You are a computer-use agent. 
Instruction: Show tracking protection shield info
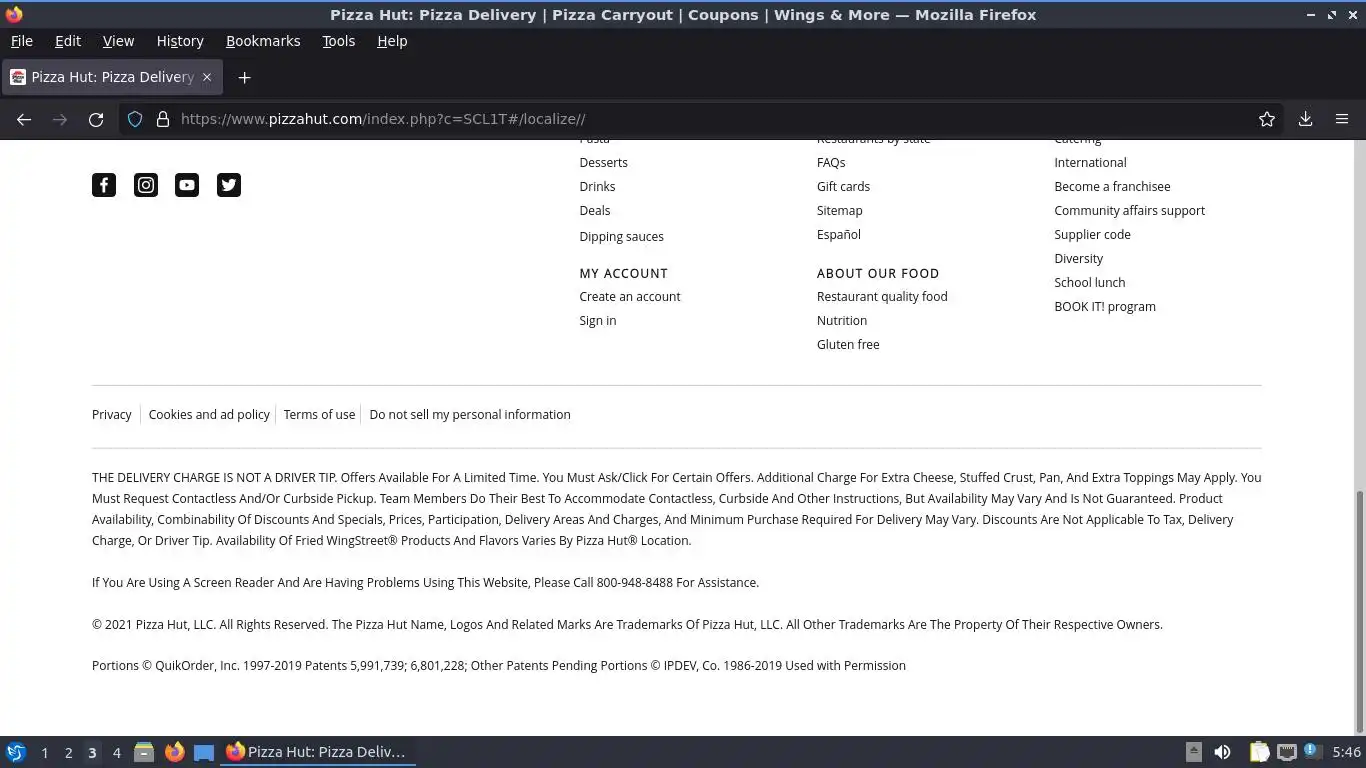[x=135, y=119]
